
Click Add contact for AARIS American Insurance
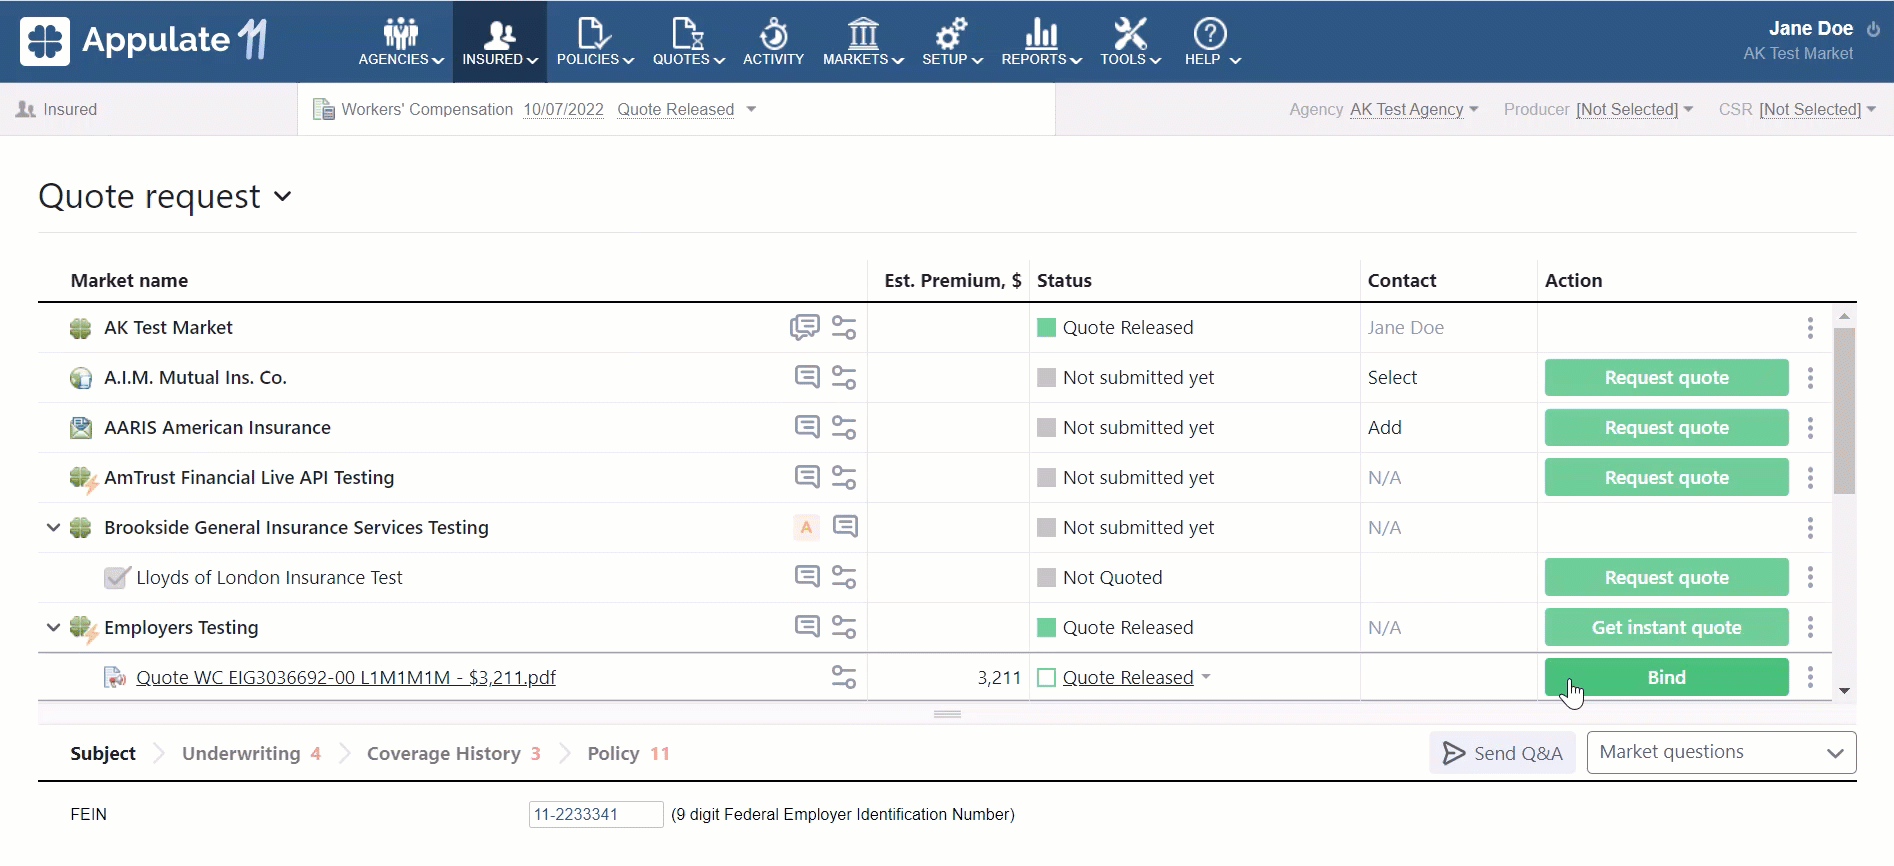pos(1385,427)
